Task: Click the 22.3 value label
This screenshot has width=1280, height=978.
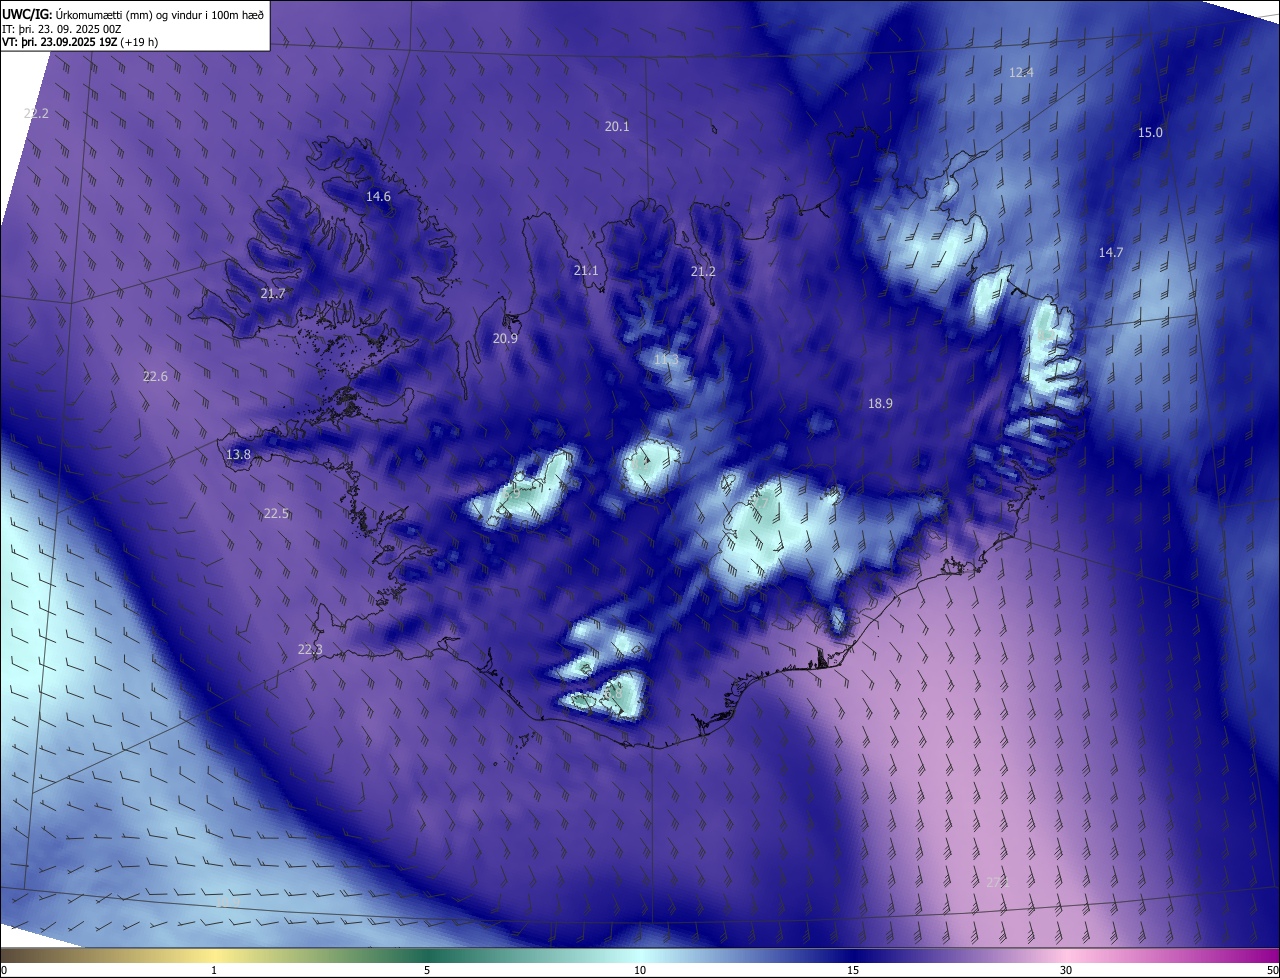Action: 310,649
